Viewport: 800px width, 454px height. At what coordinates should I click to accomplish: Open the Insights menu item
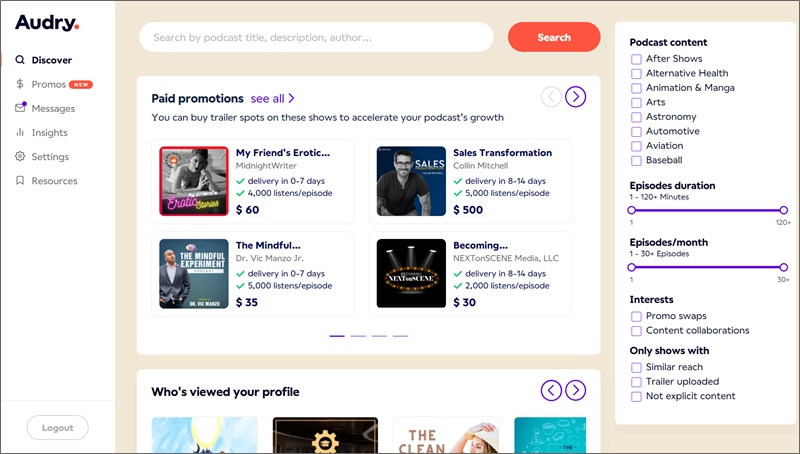pyautogui.click(x=49, y=133)
